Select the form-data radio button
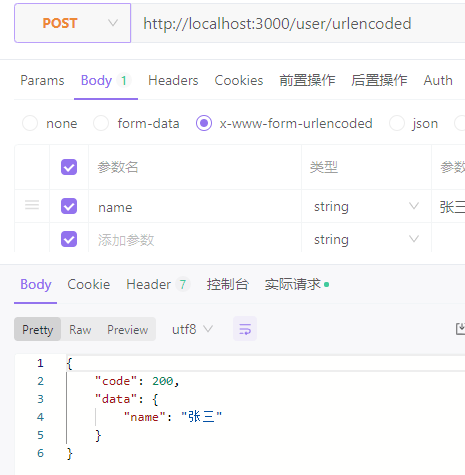This screenshot has height=475, width=465. pos(101,123)
